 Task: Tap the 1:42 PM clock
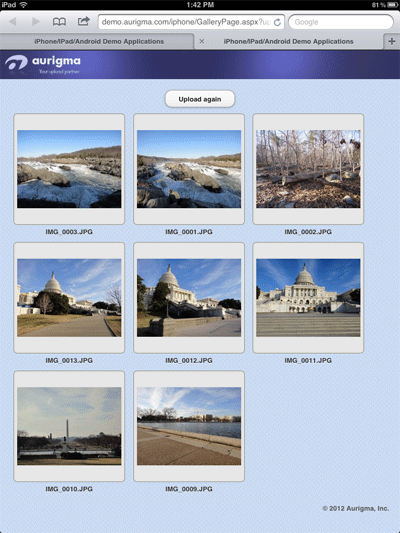200,5
